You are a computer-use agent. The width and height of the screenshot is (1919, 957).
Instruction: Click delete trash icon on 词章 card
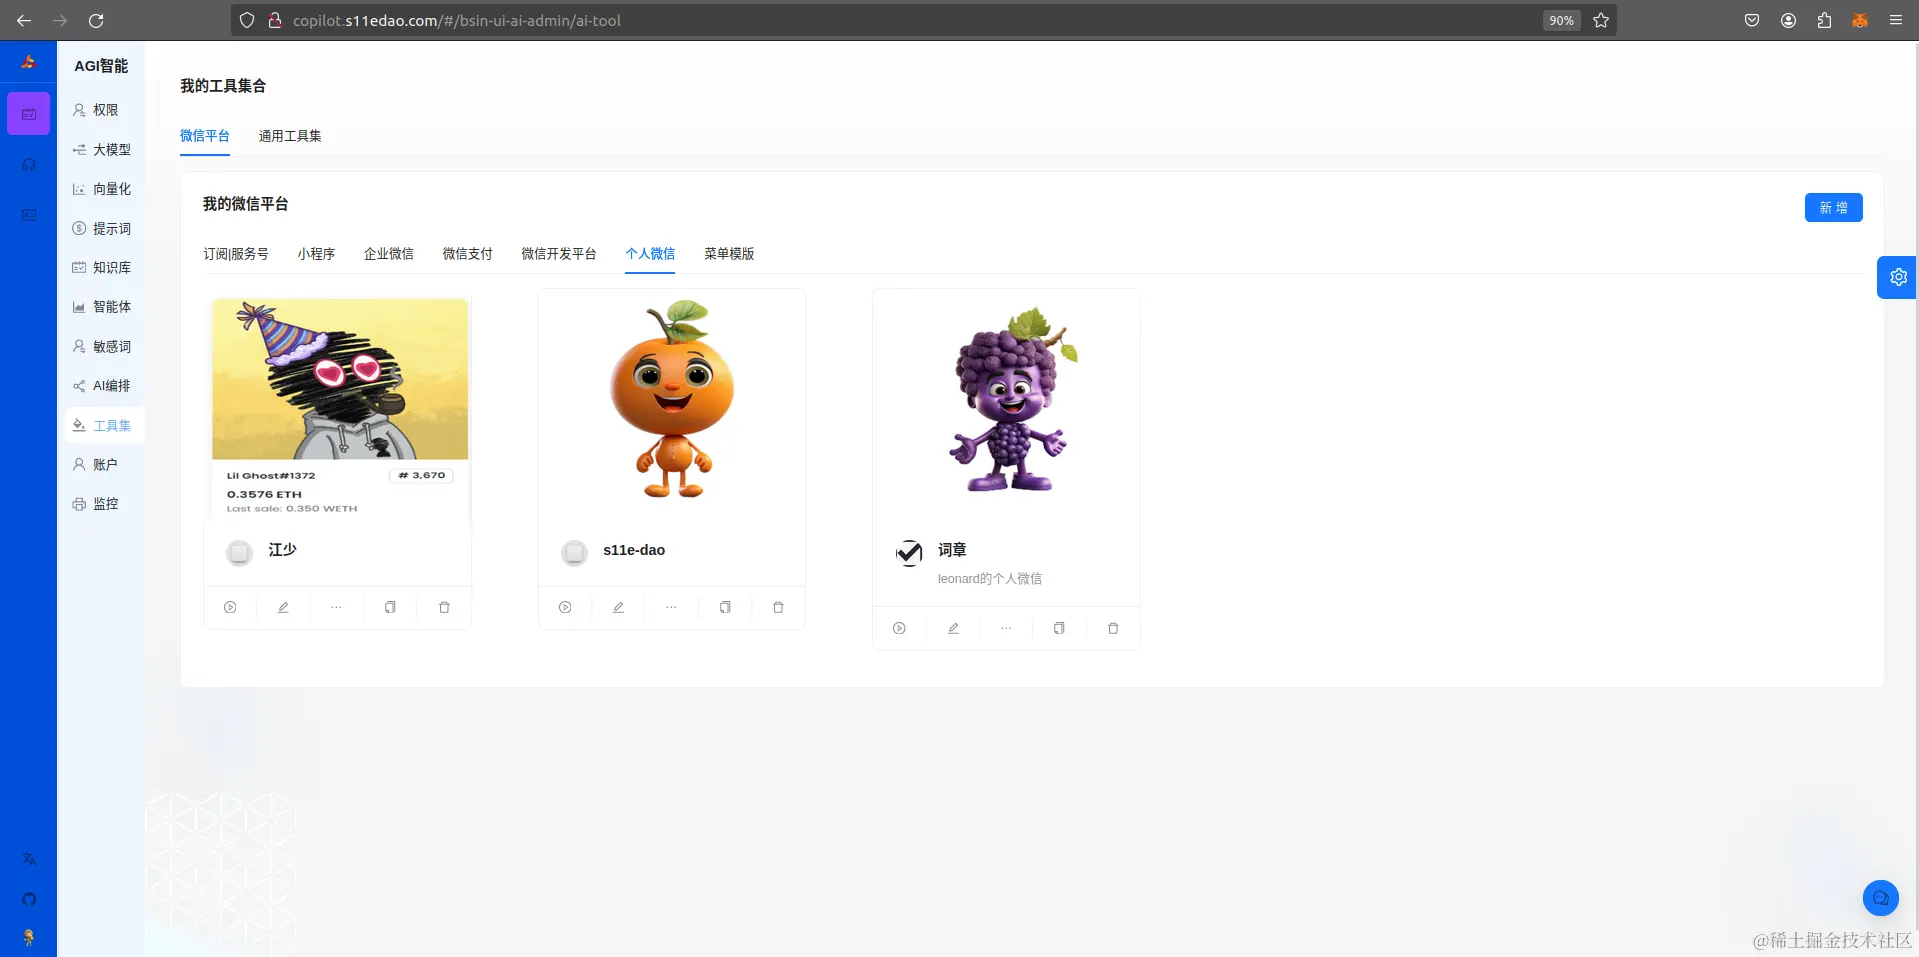click(x=1113, y=628)
